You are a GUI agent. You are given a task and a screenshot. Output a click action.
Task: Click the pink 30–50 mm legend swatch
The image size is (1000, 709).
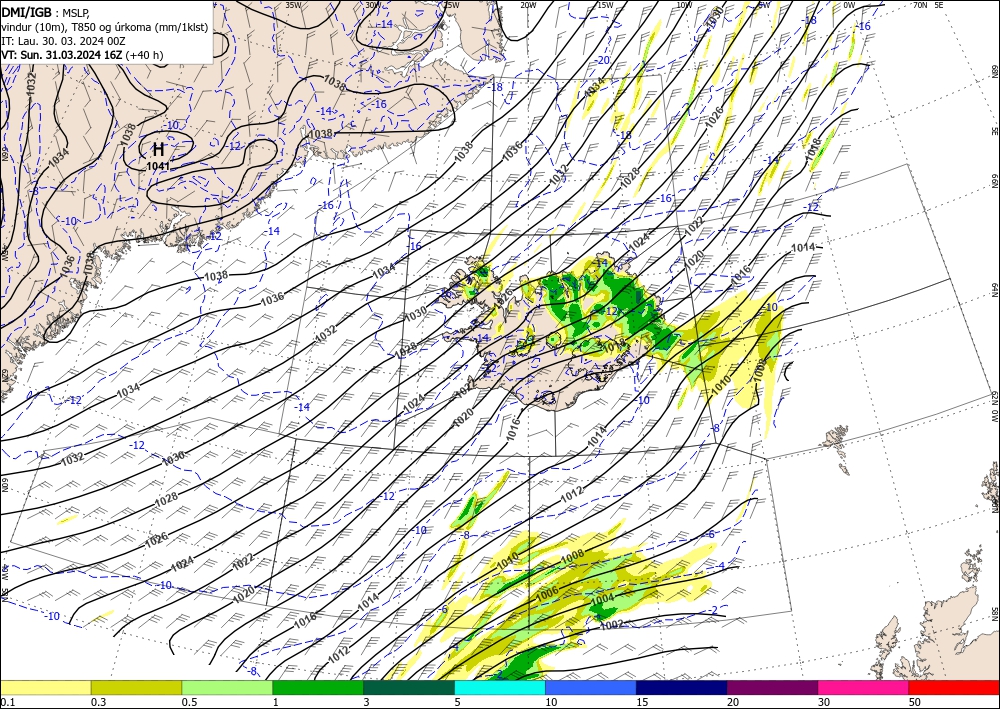pyautogui.click(x=864, y=687)
